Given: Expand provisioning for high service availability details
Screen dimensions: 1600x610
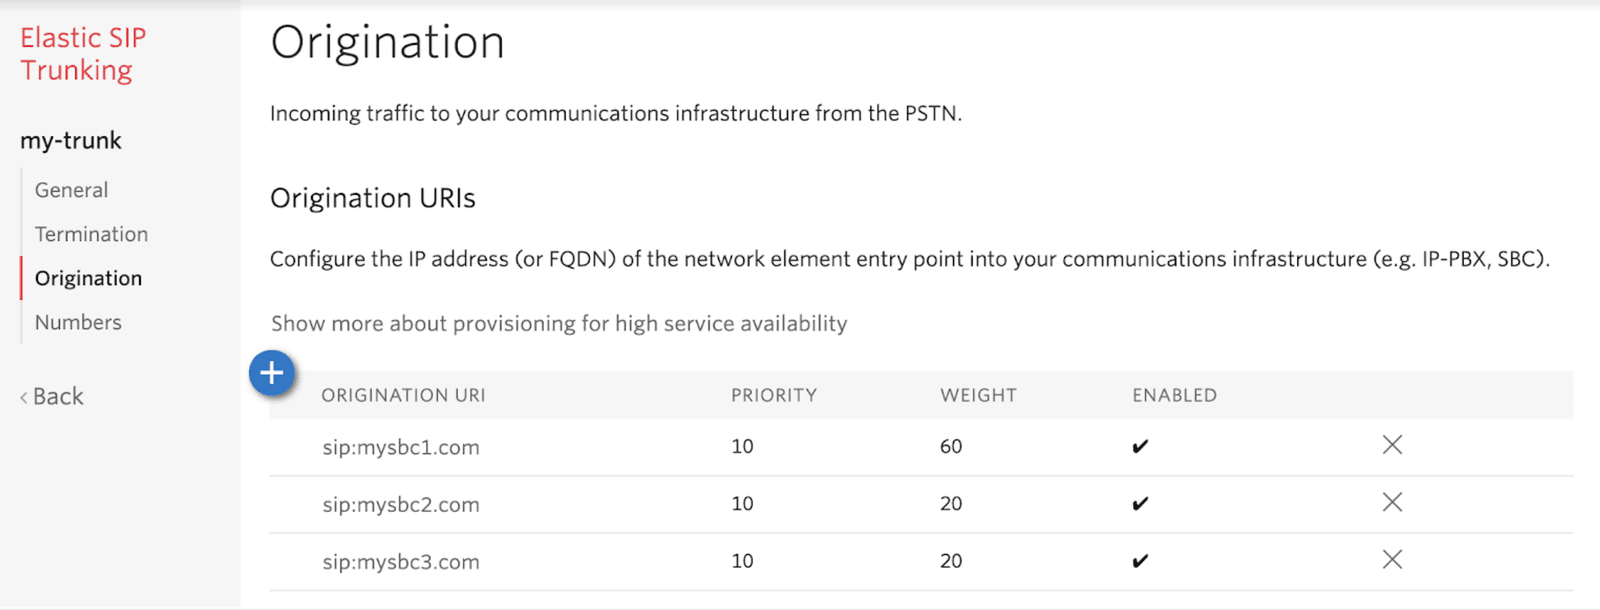Looking at the screenshot, I should [557, 323].
